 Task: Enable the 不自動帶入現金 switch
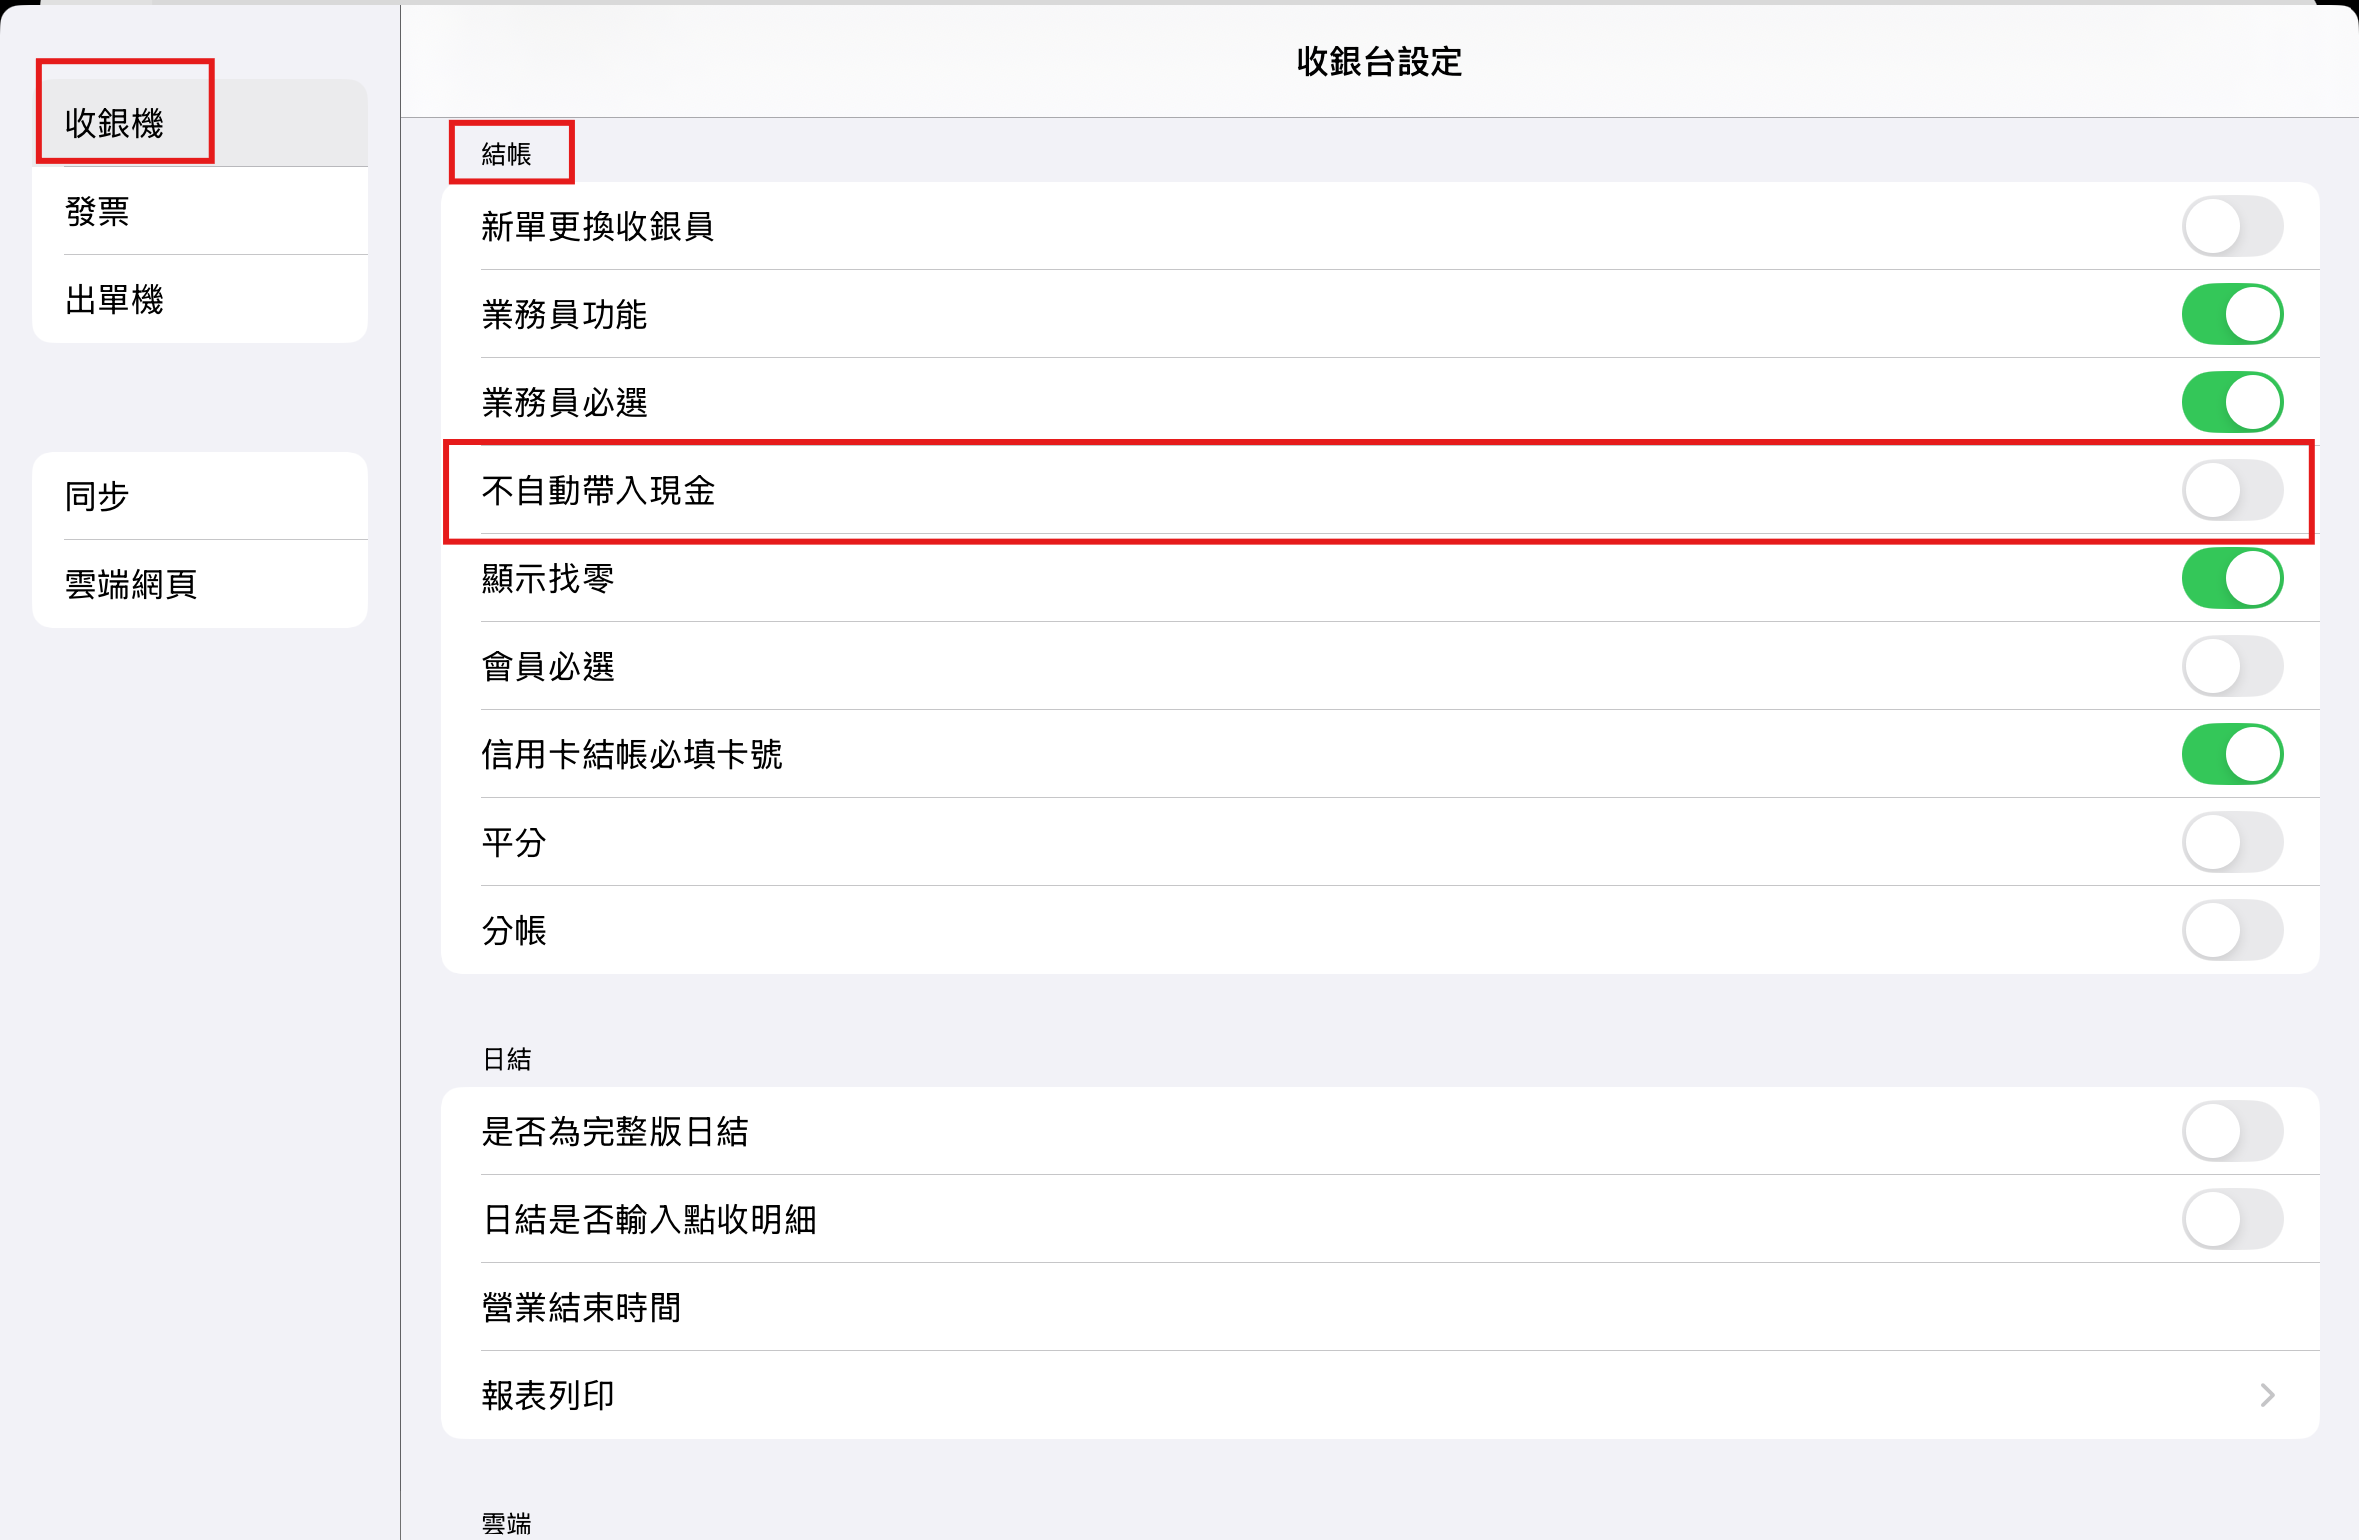2232,490
